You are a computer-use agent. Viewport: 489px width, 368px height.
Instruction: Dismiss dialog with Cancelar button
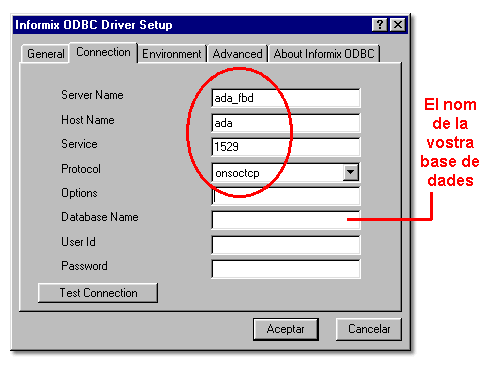pos(369,329)
